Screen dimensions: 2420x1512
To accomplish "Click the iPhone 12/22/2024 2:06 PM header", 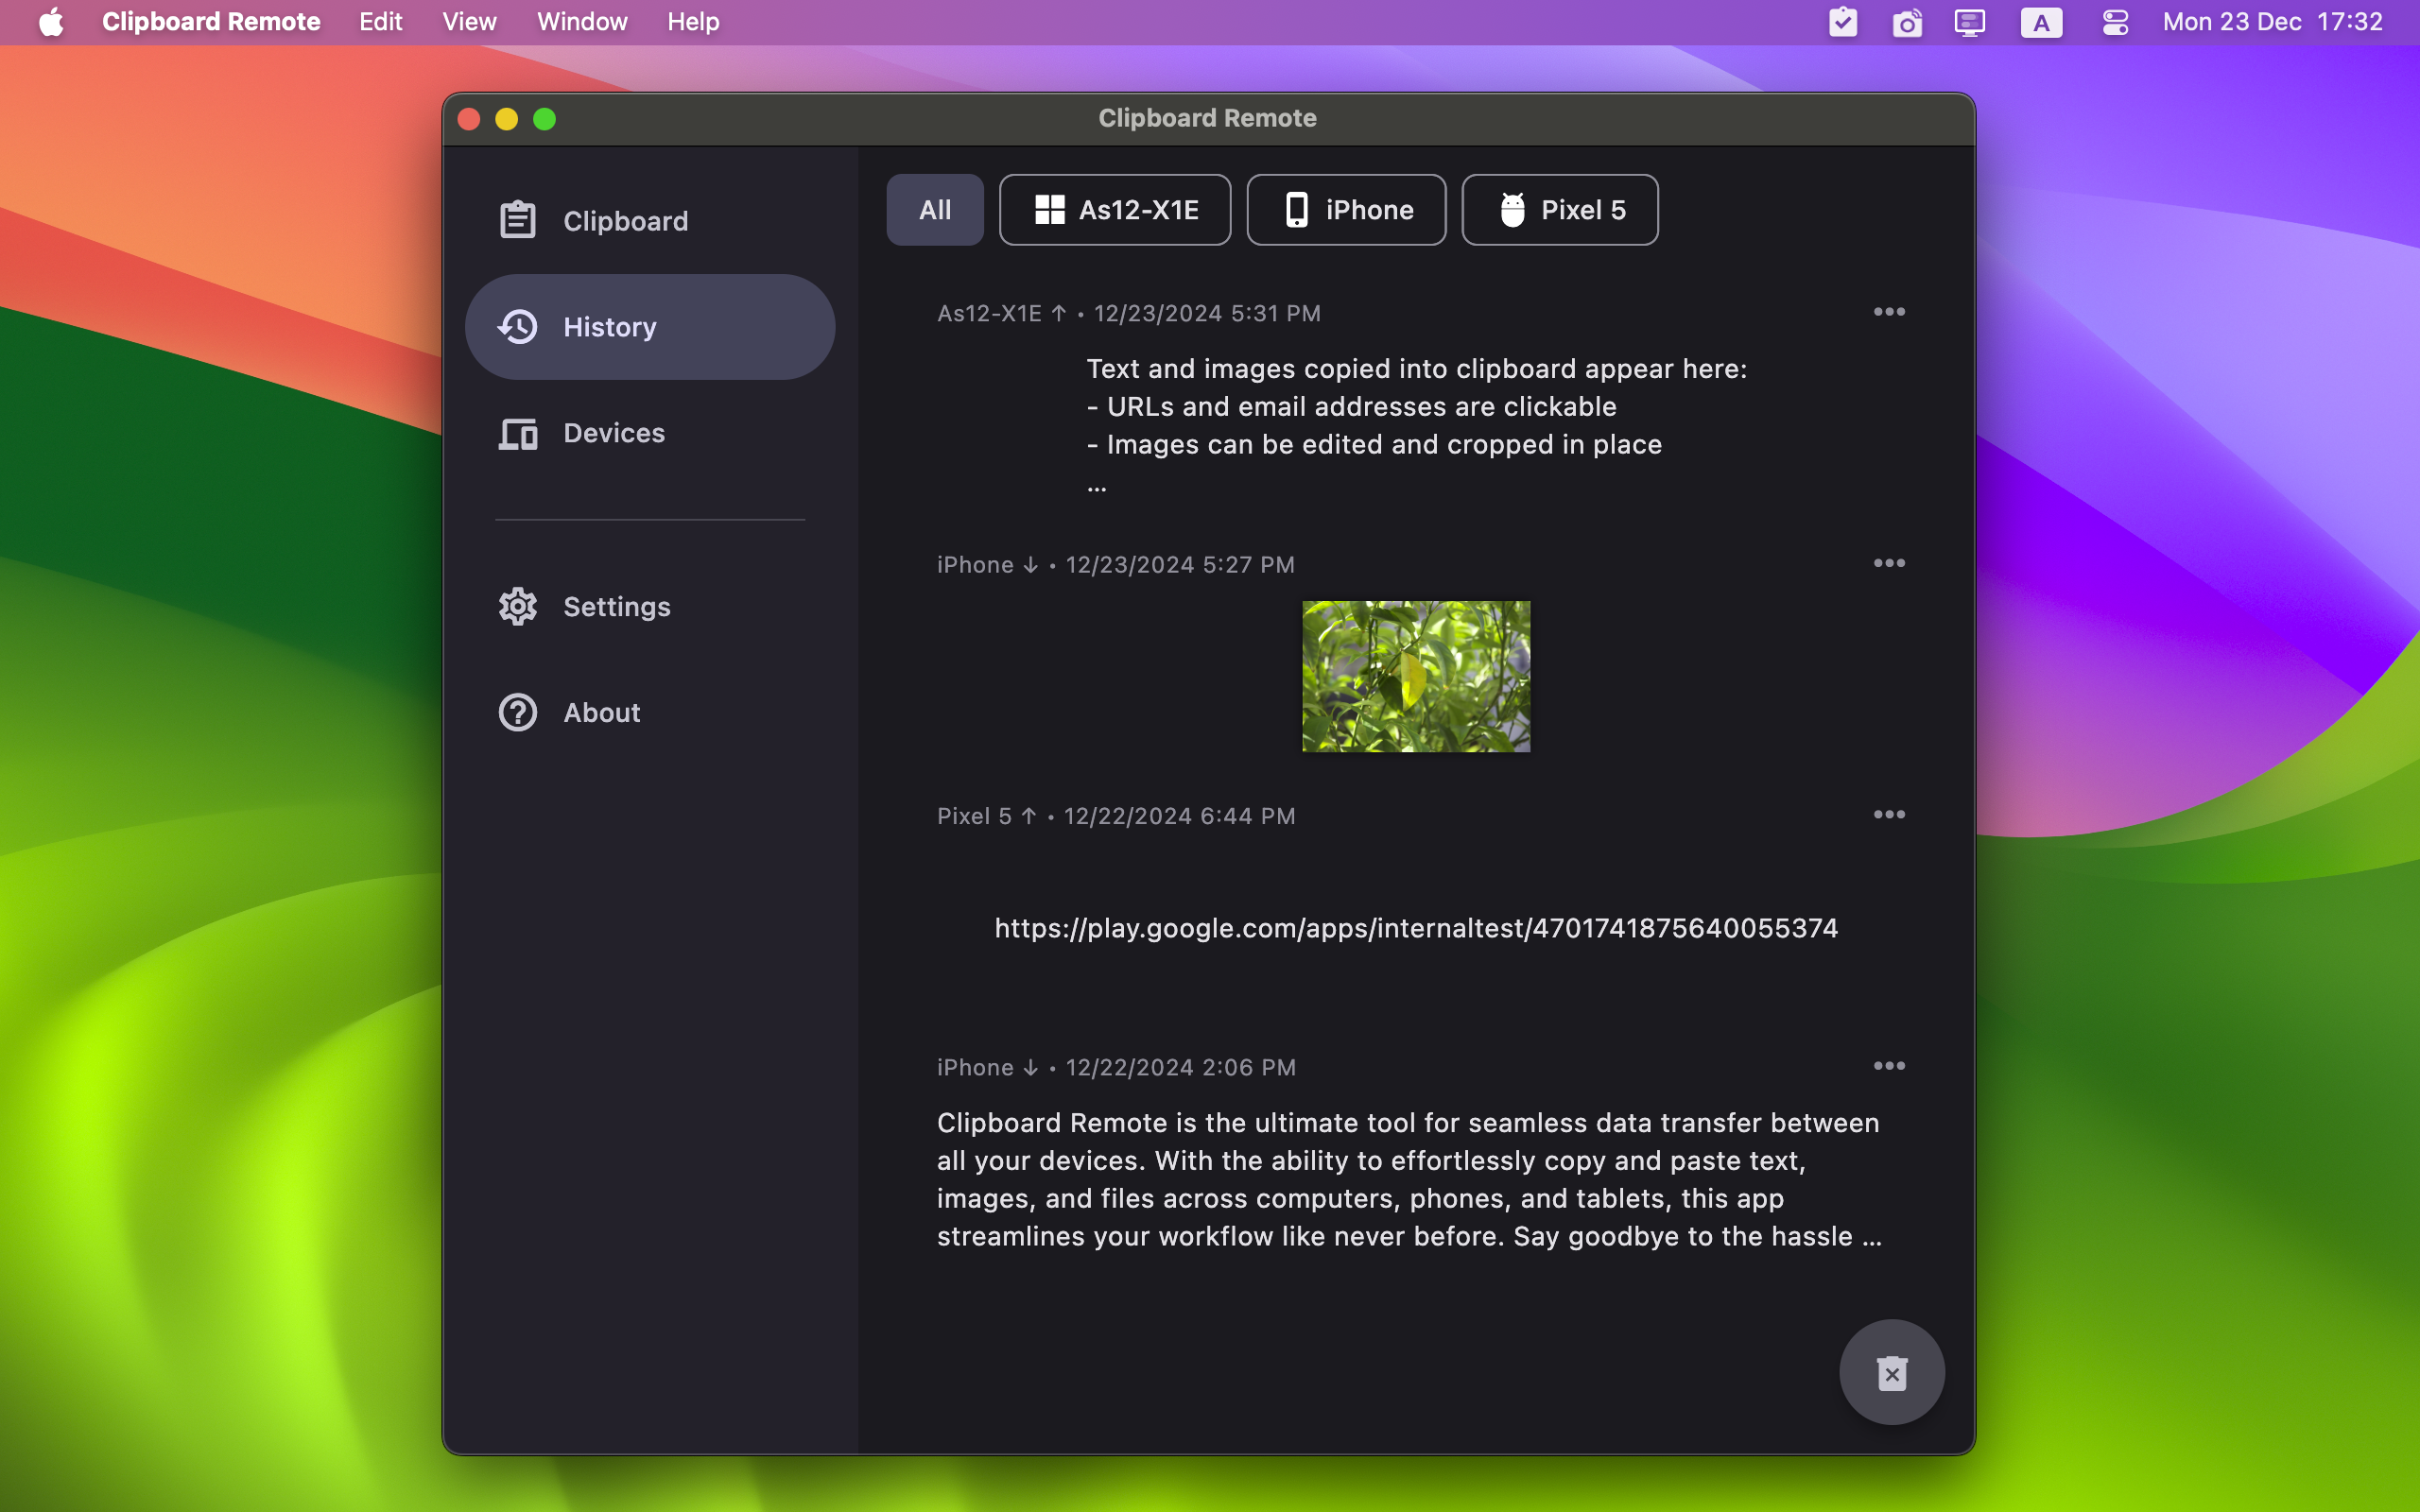I will 1116,1068.
